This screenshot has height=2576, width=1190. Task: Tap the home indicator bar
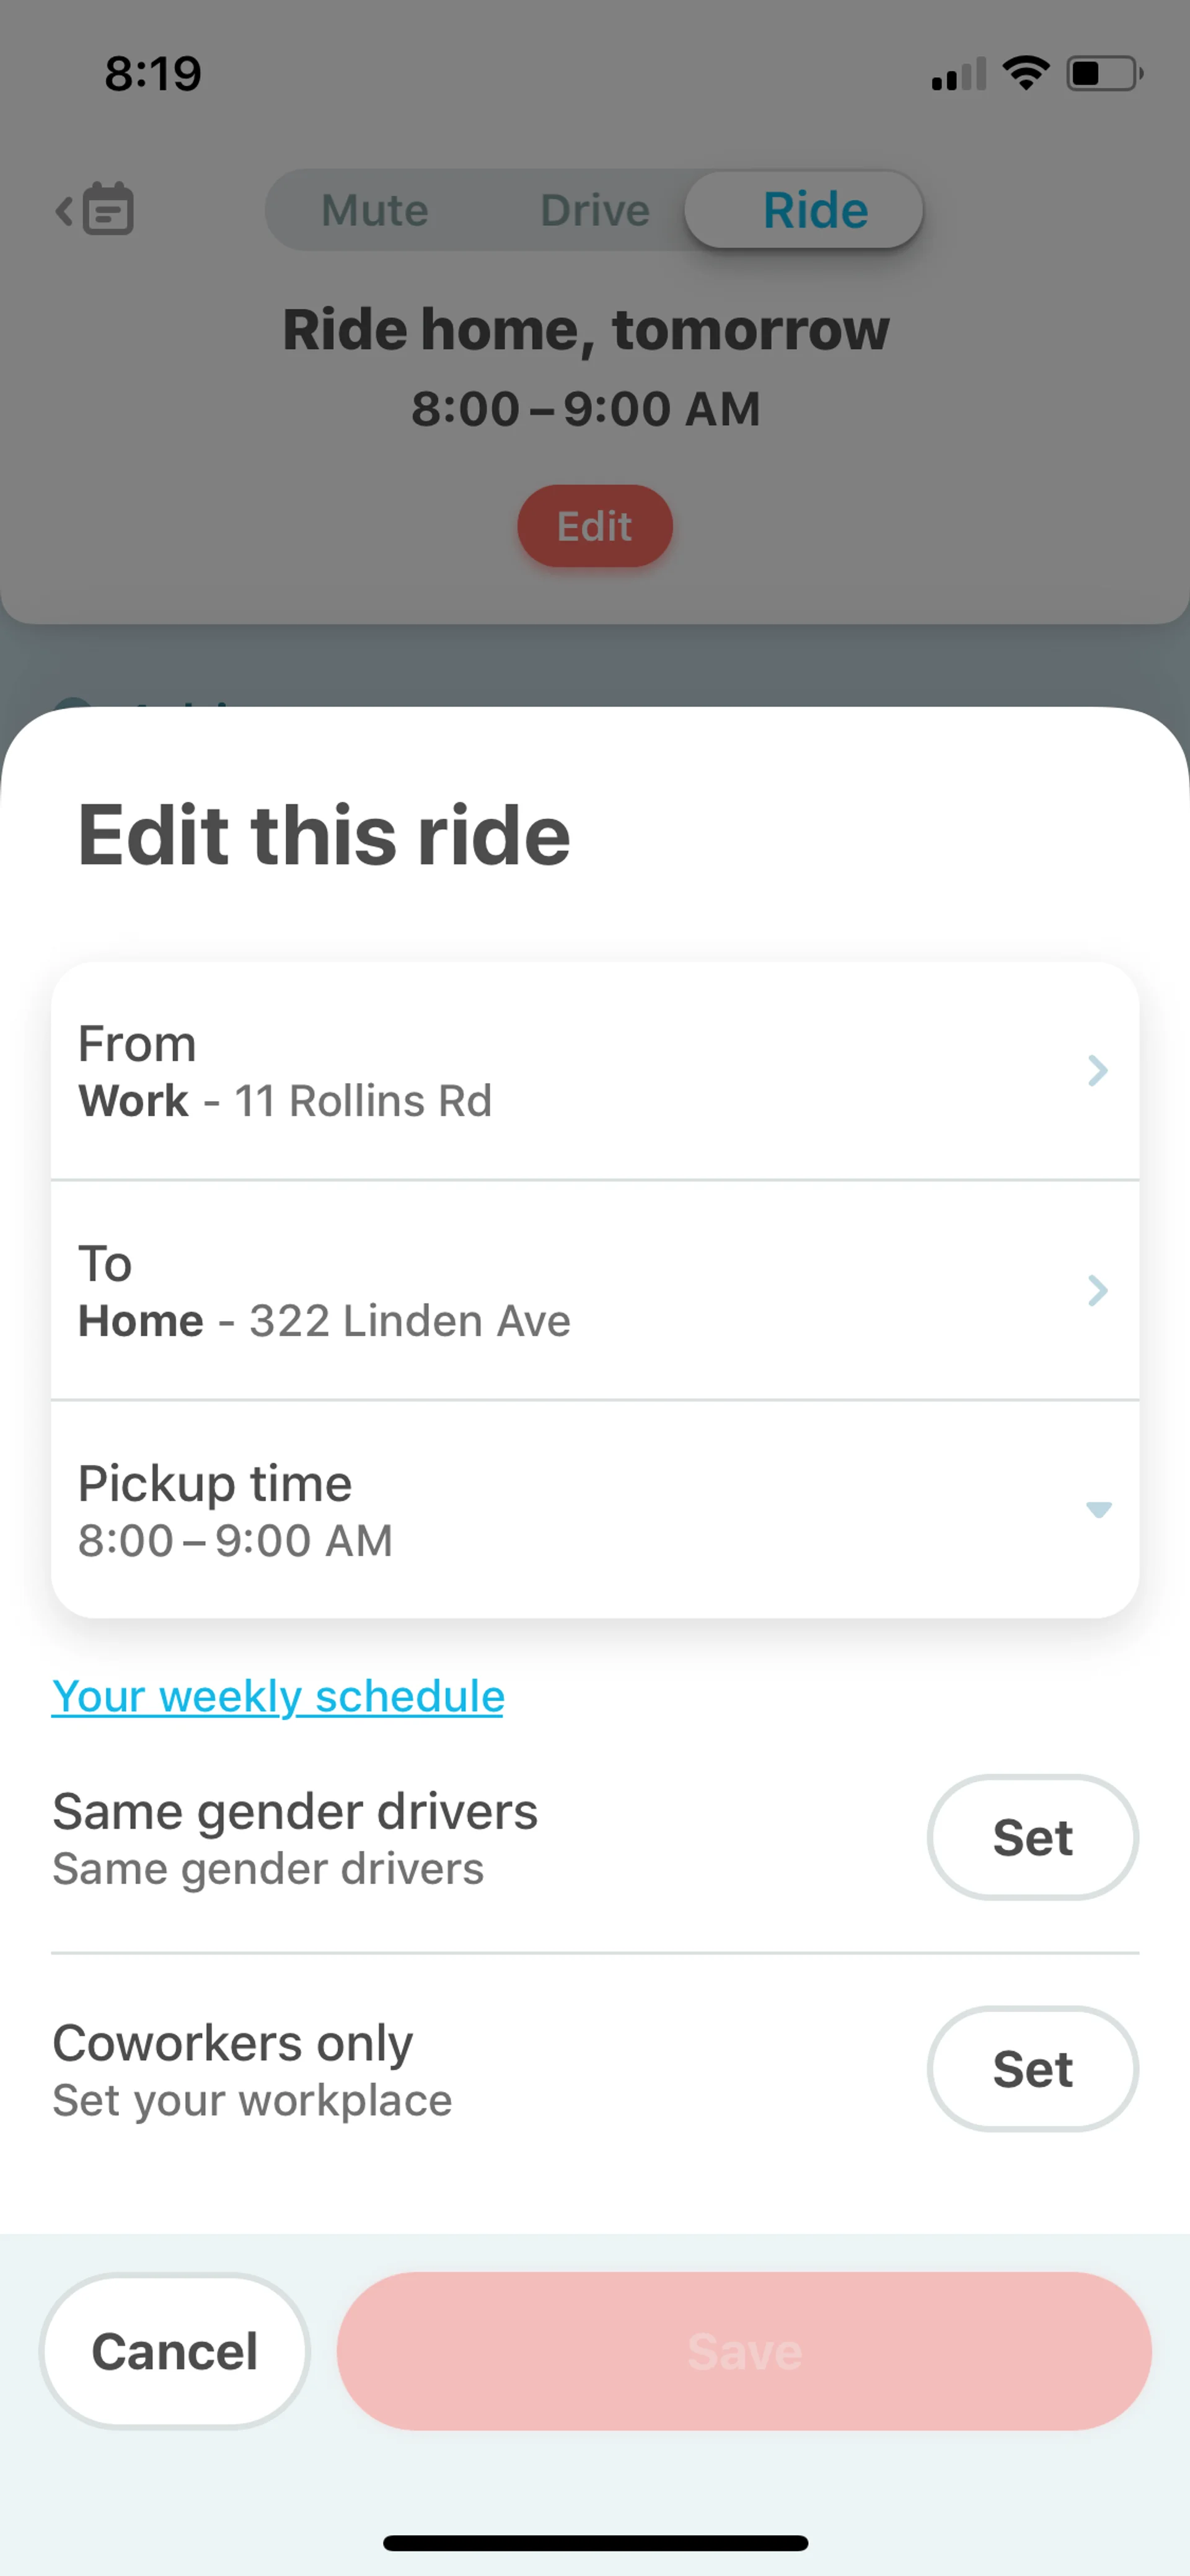[595, 2543]
